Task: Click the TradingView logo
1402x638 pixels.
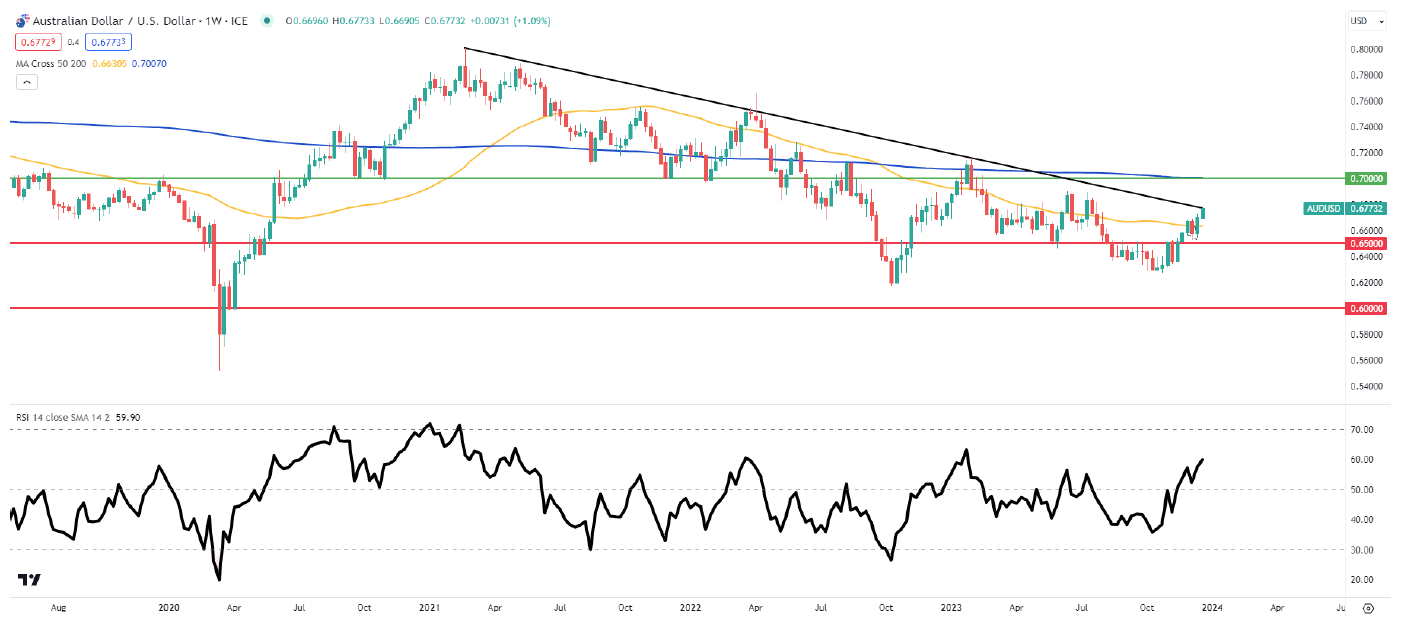Action: (x=29, y=579)
